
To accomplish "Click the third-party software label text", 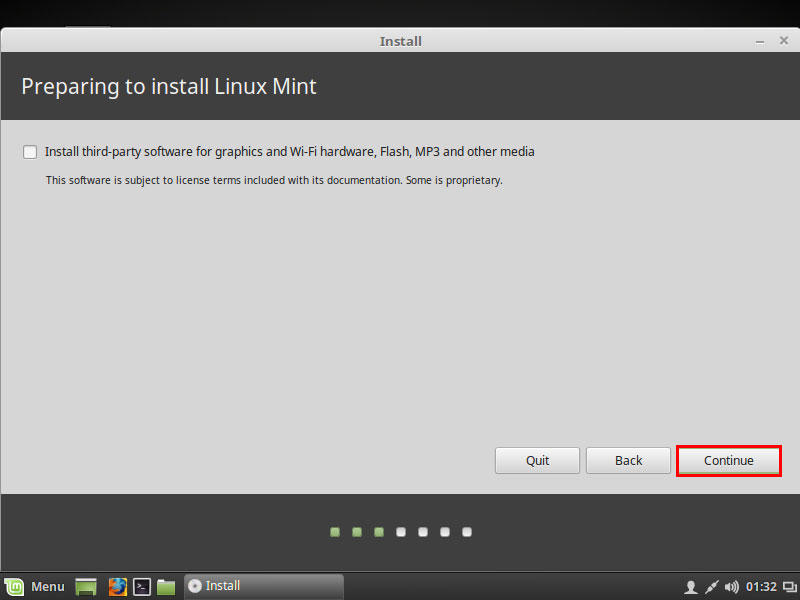I will 289,152.
